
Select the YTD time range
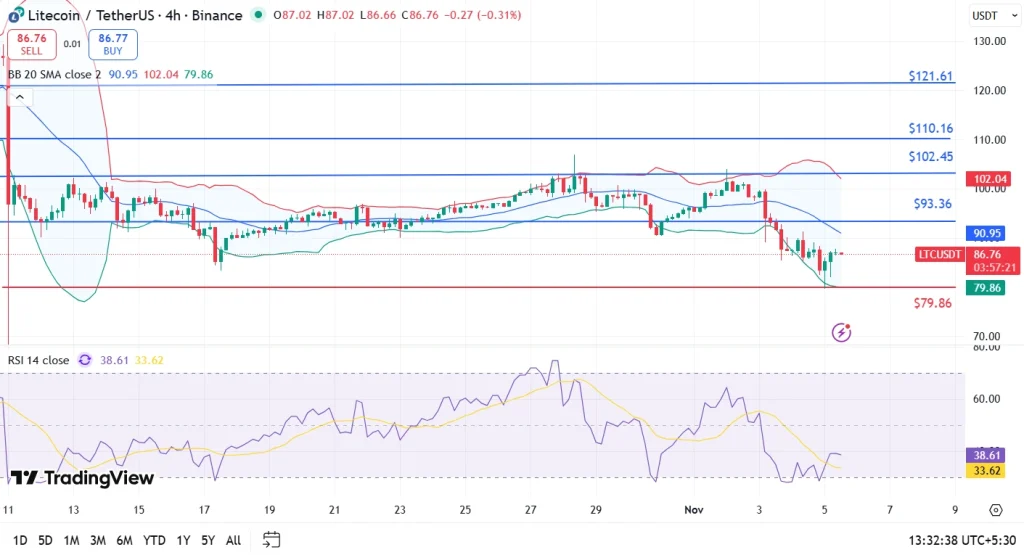tap(154, 540)
